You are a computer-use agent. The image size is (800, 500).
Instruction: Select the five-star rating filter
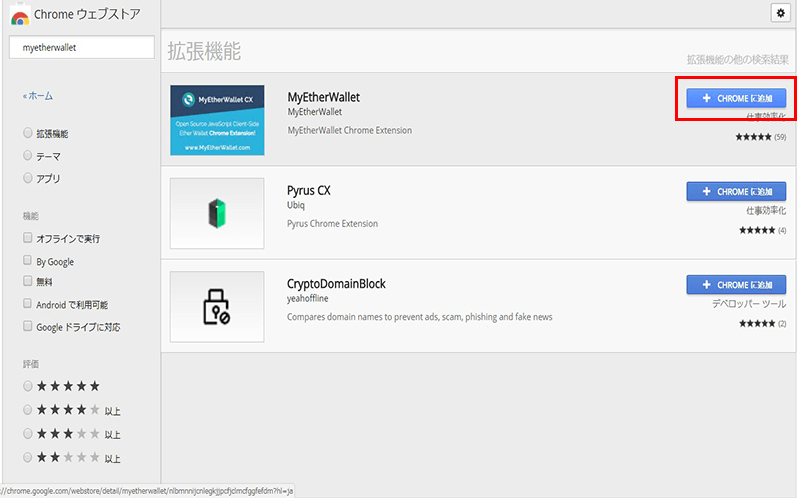28,386
